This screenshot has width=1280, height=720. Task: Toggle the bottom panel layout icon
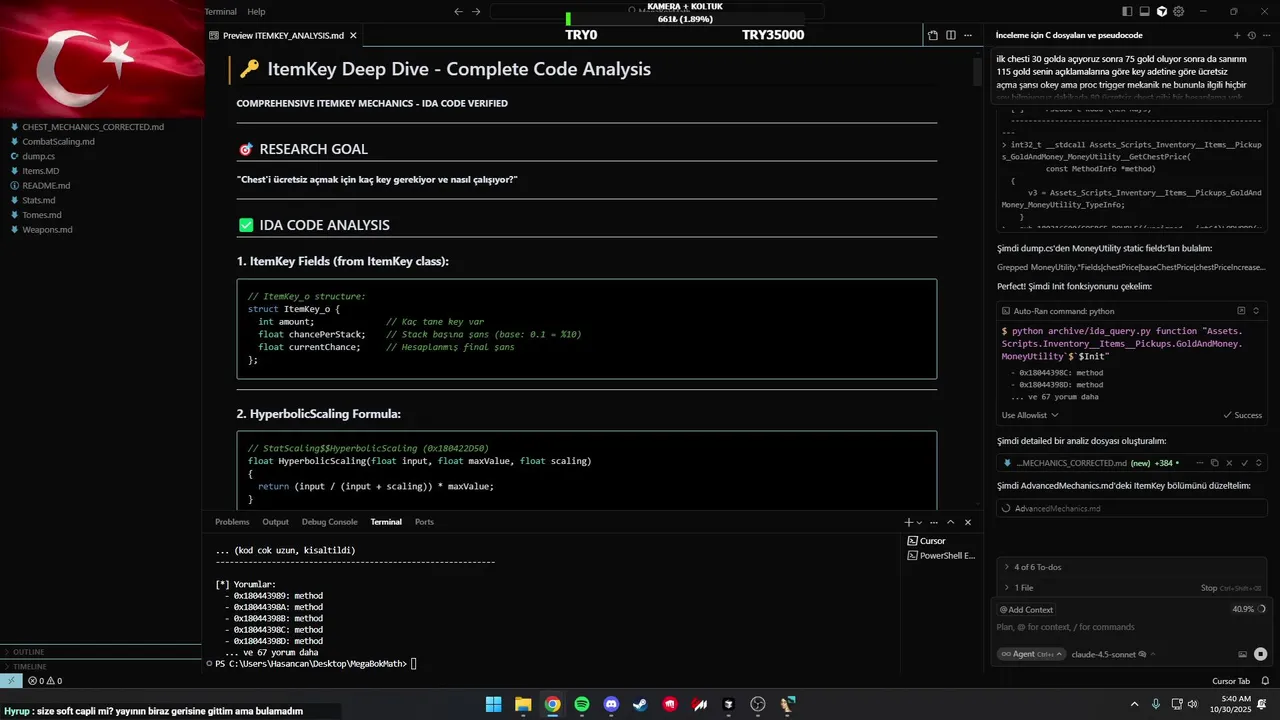(x=1145, y=12)
